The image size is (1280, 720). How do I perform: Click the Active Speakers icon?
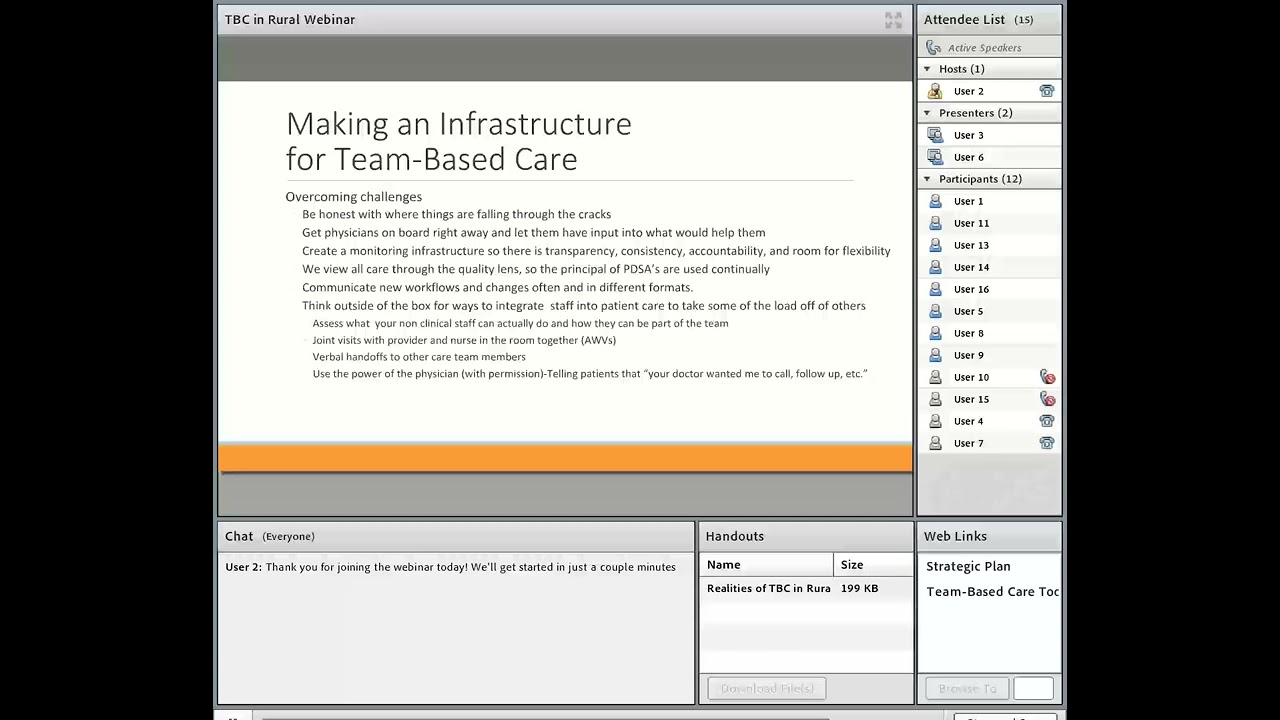tap(934, 47)
